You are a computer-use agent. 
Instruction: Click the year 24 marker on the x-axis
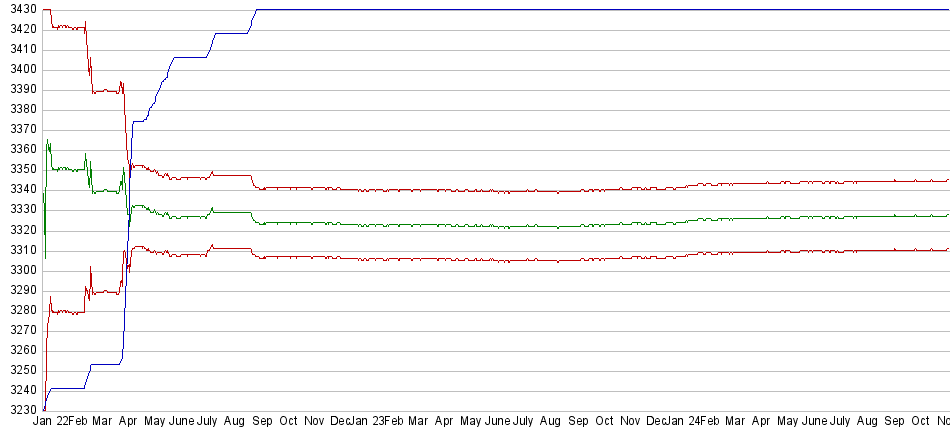692,422
